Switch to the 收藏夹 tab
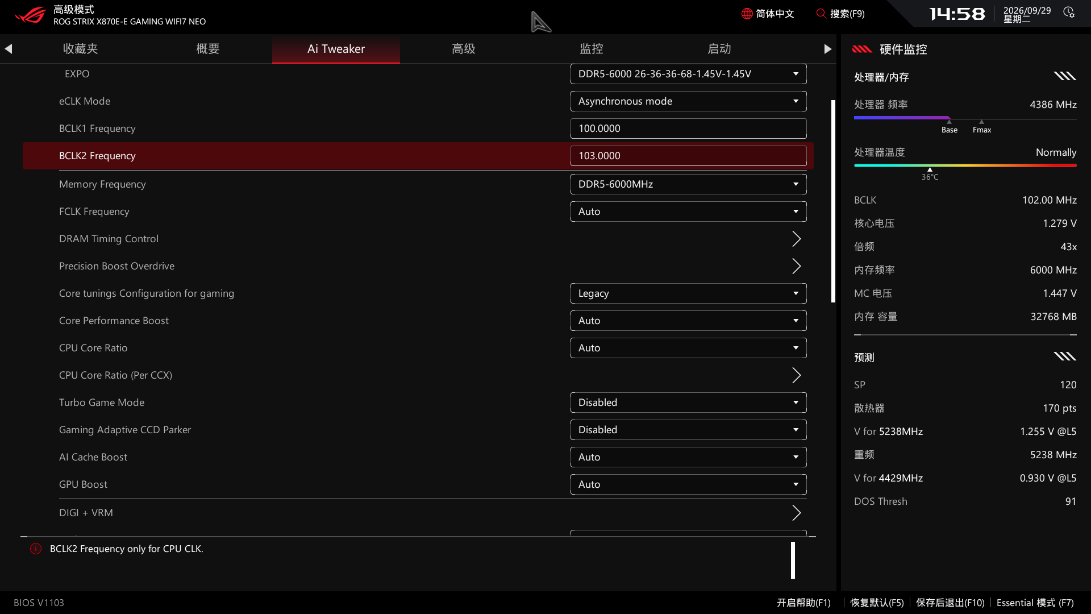This screenshot has width=1091, height=614. [x=81, y=49]
